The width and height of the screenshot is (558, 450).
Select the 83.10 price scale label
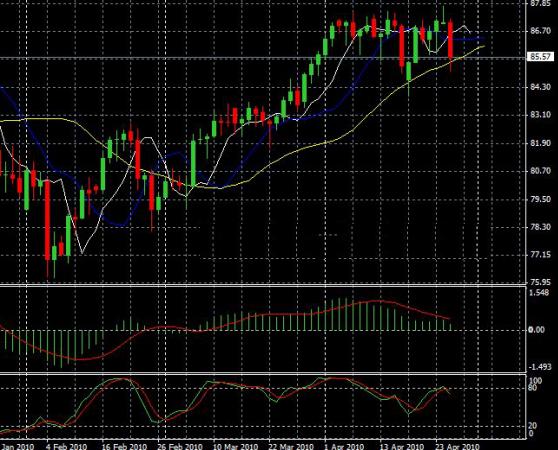pyautogui.click(x=540, y=115)
